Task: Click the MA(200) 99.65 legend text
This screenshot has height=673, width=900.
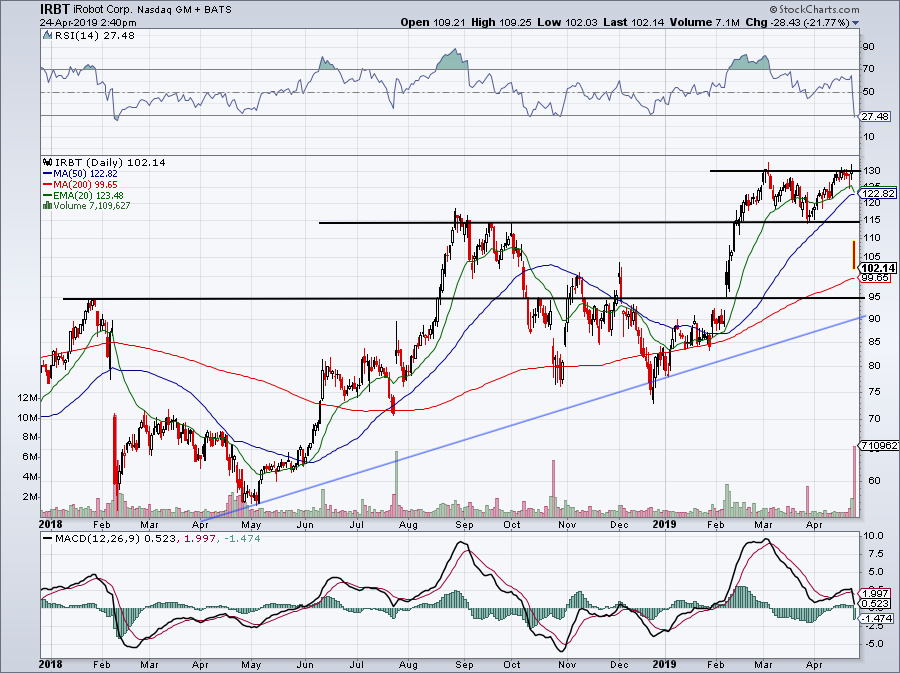Action: point(85,185)
